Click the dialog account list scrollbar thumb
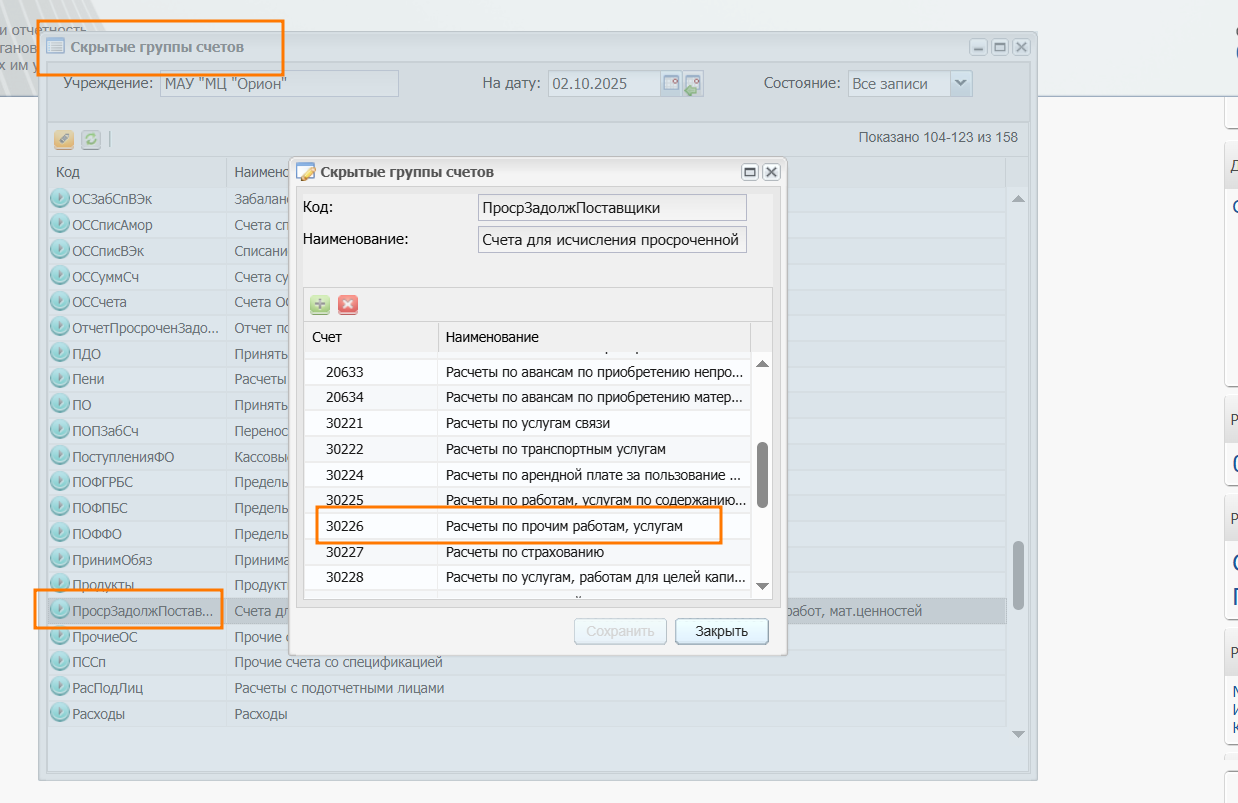 pyautogui.click(x=762, y=475)
